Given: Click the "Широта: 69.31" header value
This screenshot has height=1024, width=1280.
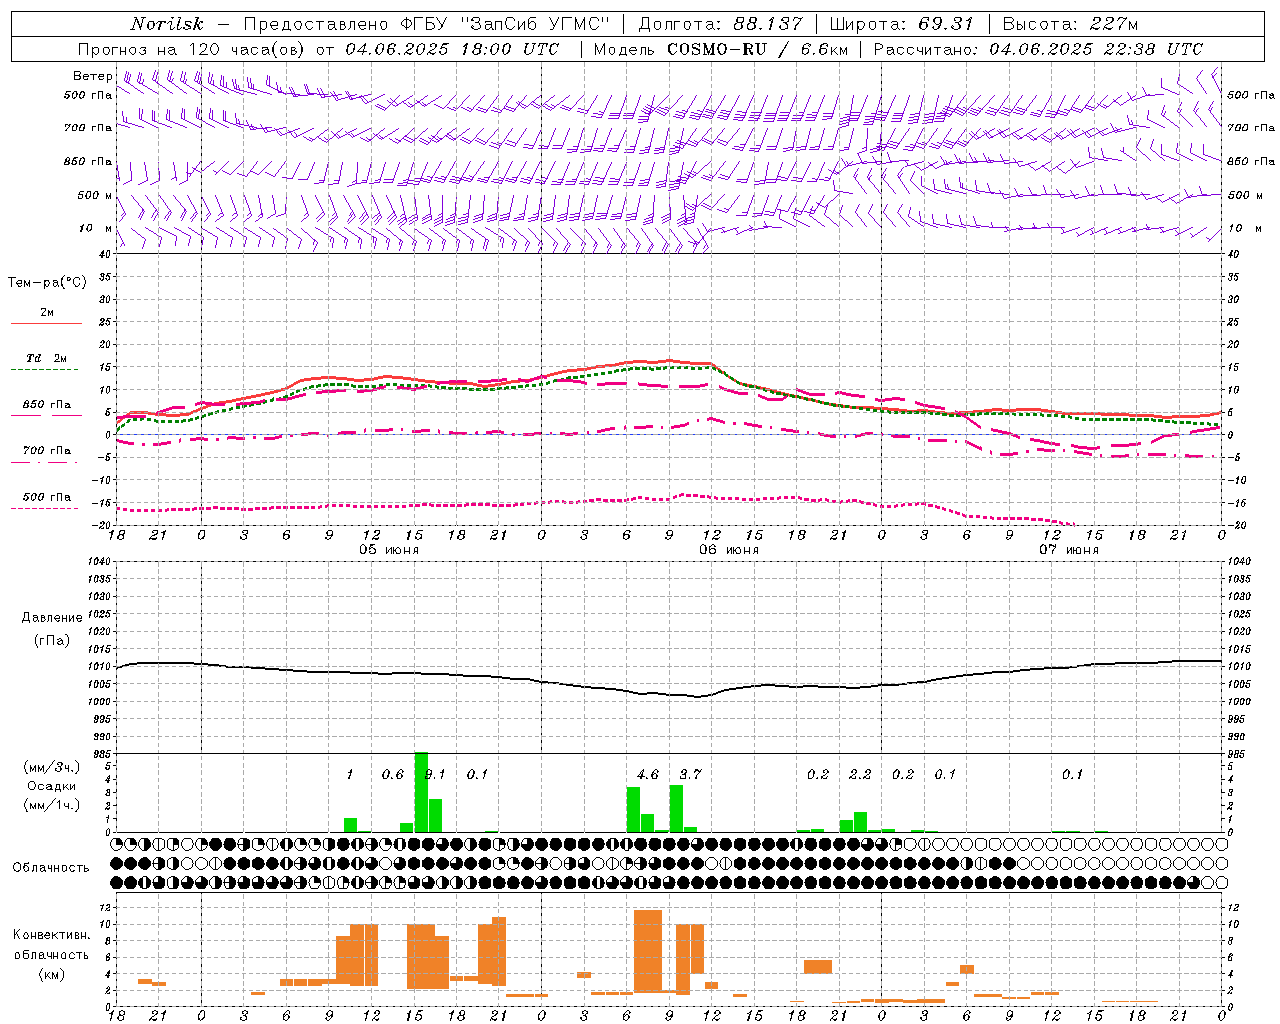Looking at the screenshot, I should tap(902, 24).
